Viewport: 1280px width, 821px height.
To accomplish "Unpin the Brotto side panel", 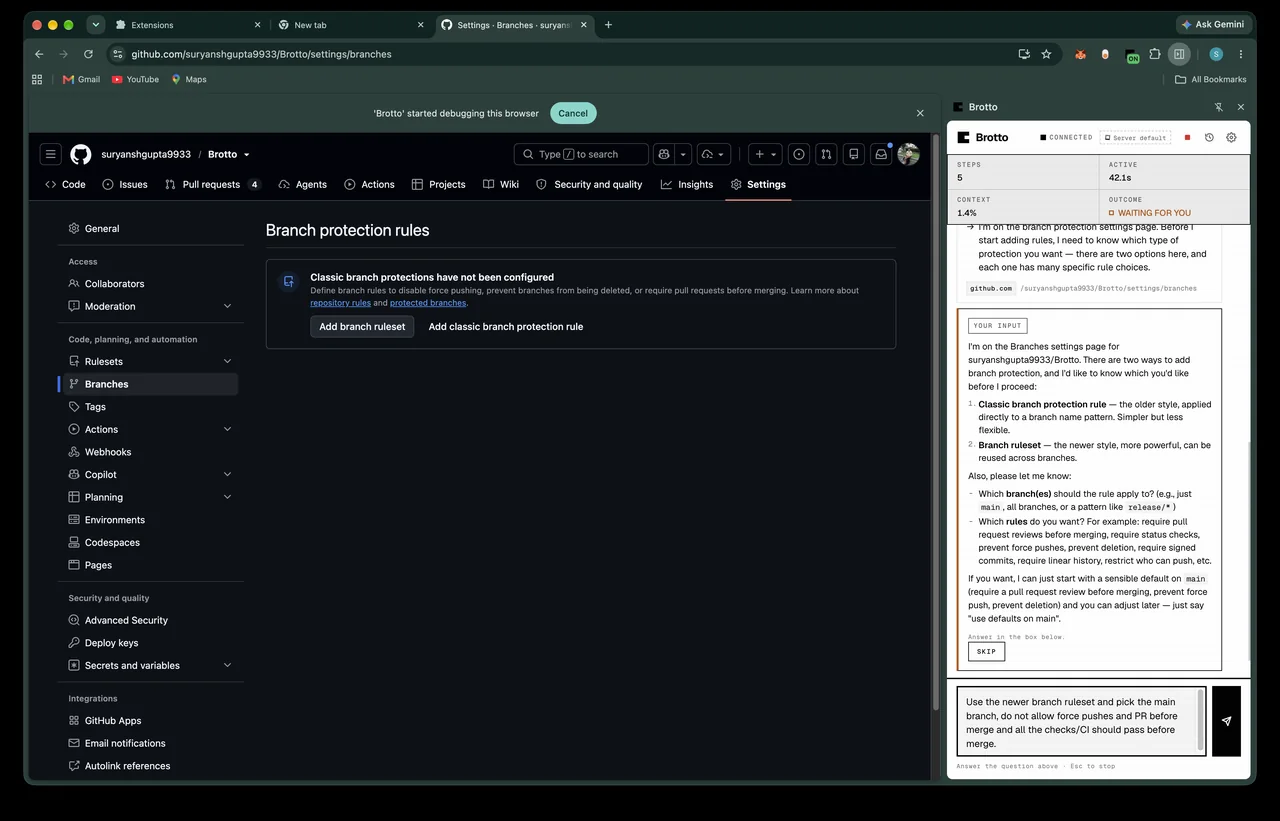I will (x=1219, y=107).
